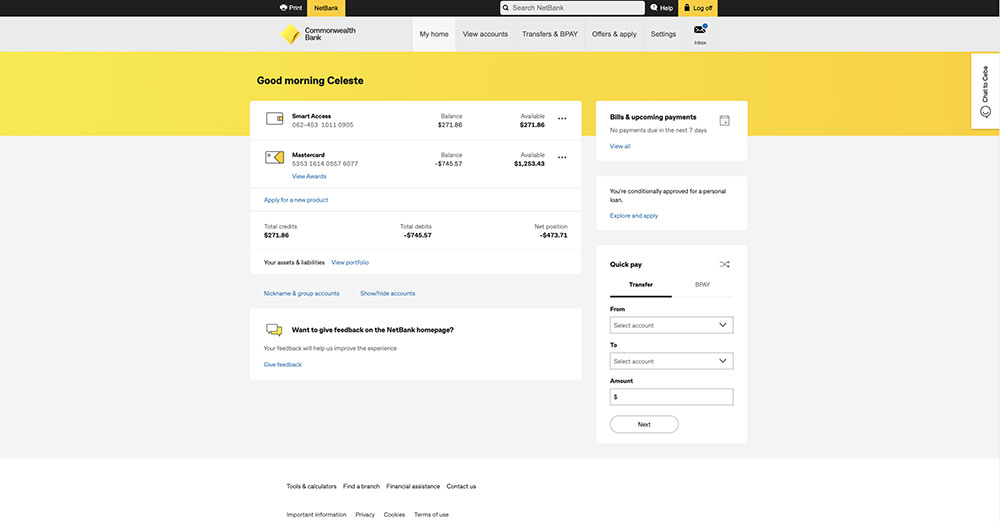The image size is (1000, 522).
Task: Click the Help chat bubble icon
Action: tap(654, 8)
